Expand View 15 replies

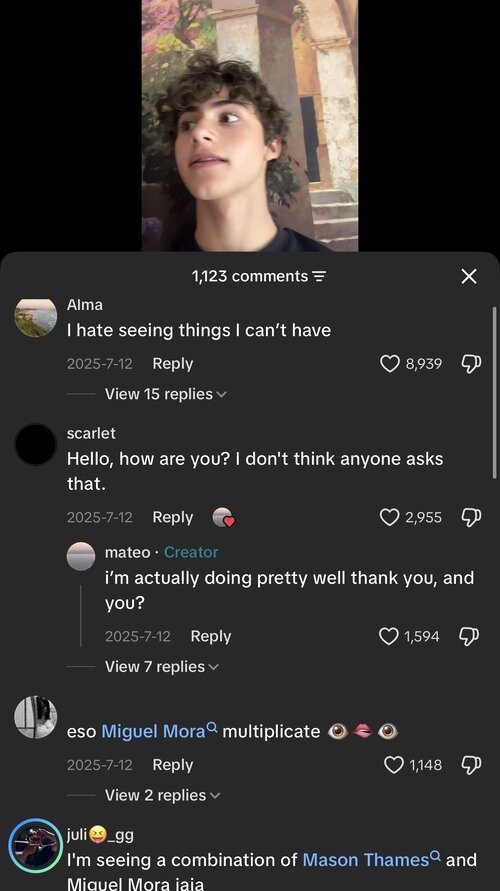click(x=165, y=394)
